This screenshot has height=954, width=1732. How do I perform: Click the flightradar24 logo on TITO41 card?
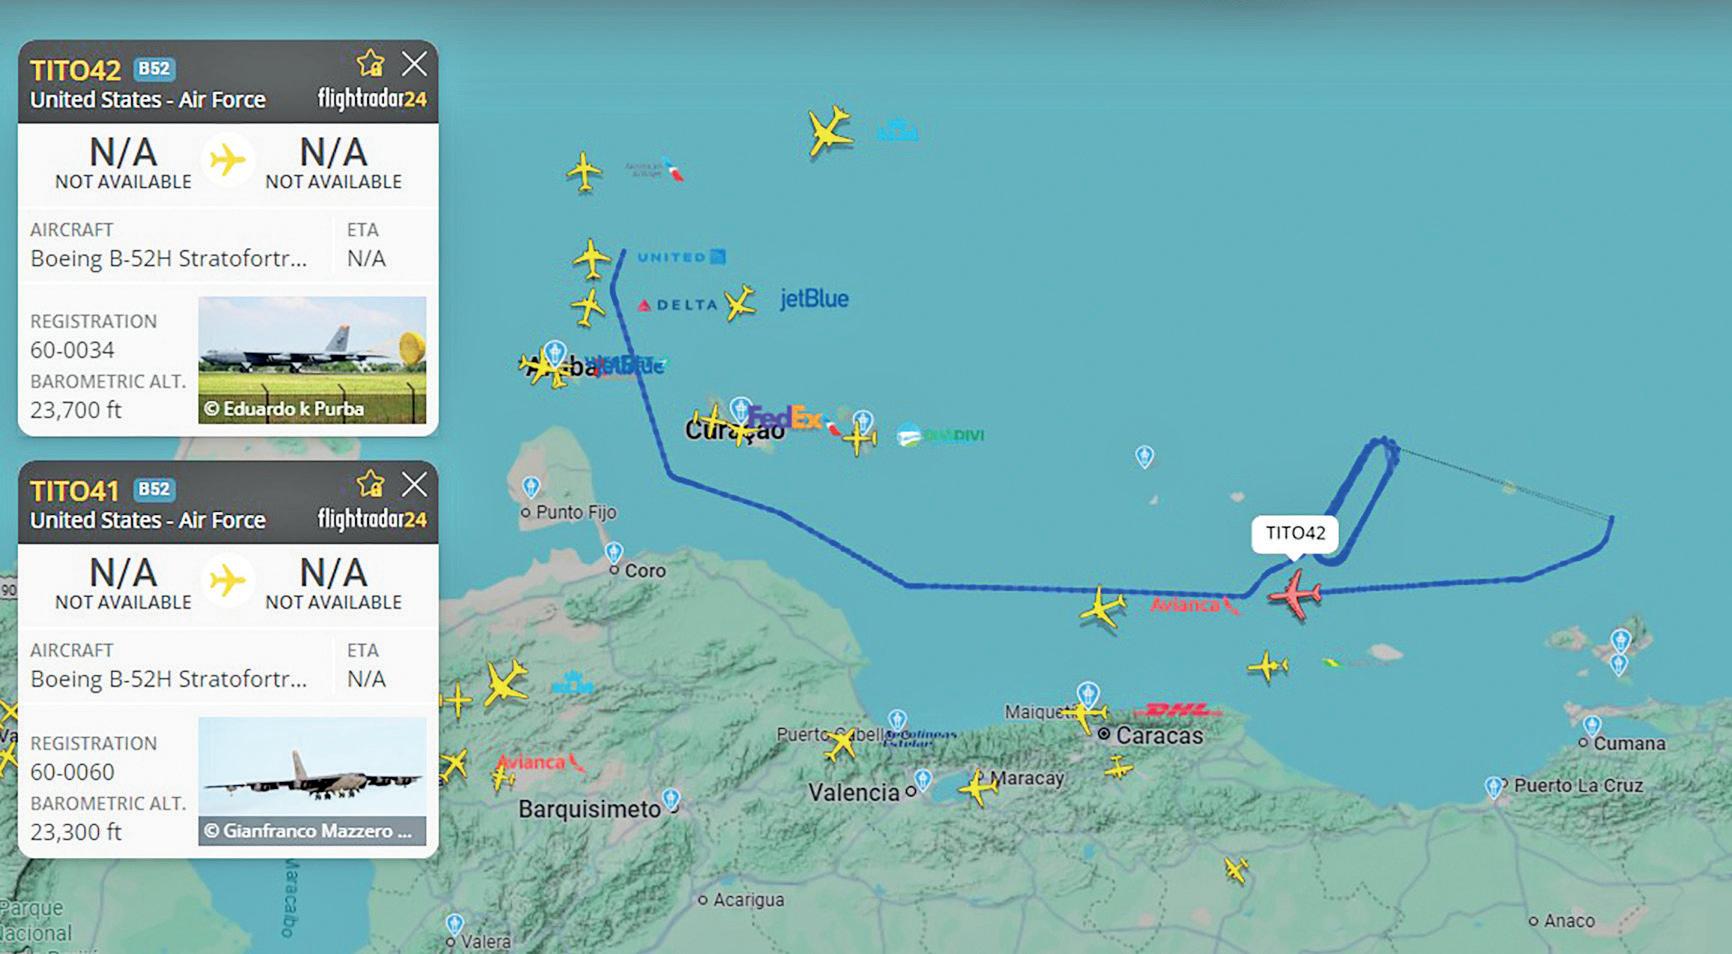(372, 519)
